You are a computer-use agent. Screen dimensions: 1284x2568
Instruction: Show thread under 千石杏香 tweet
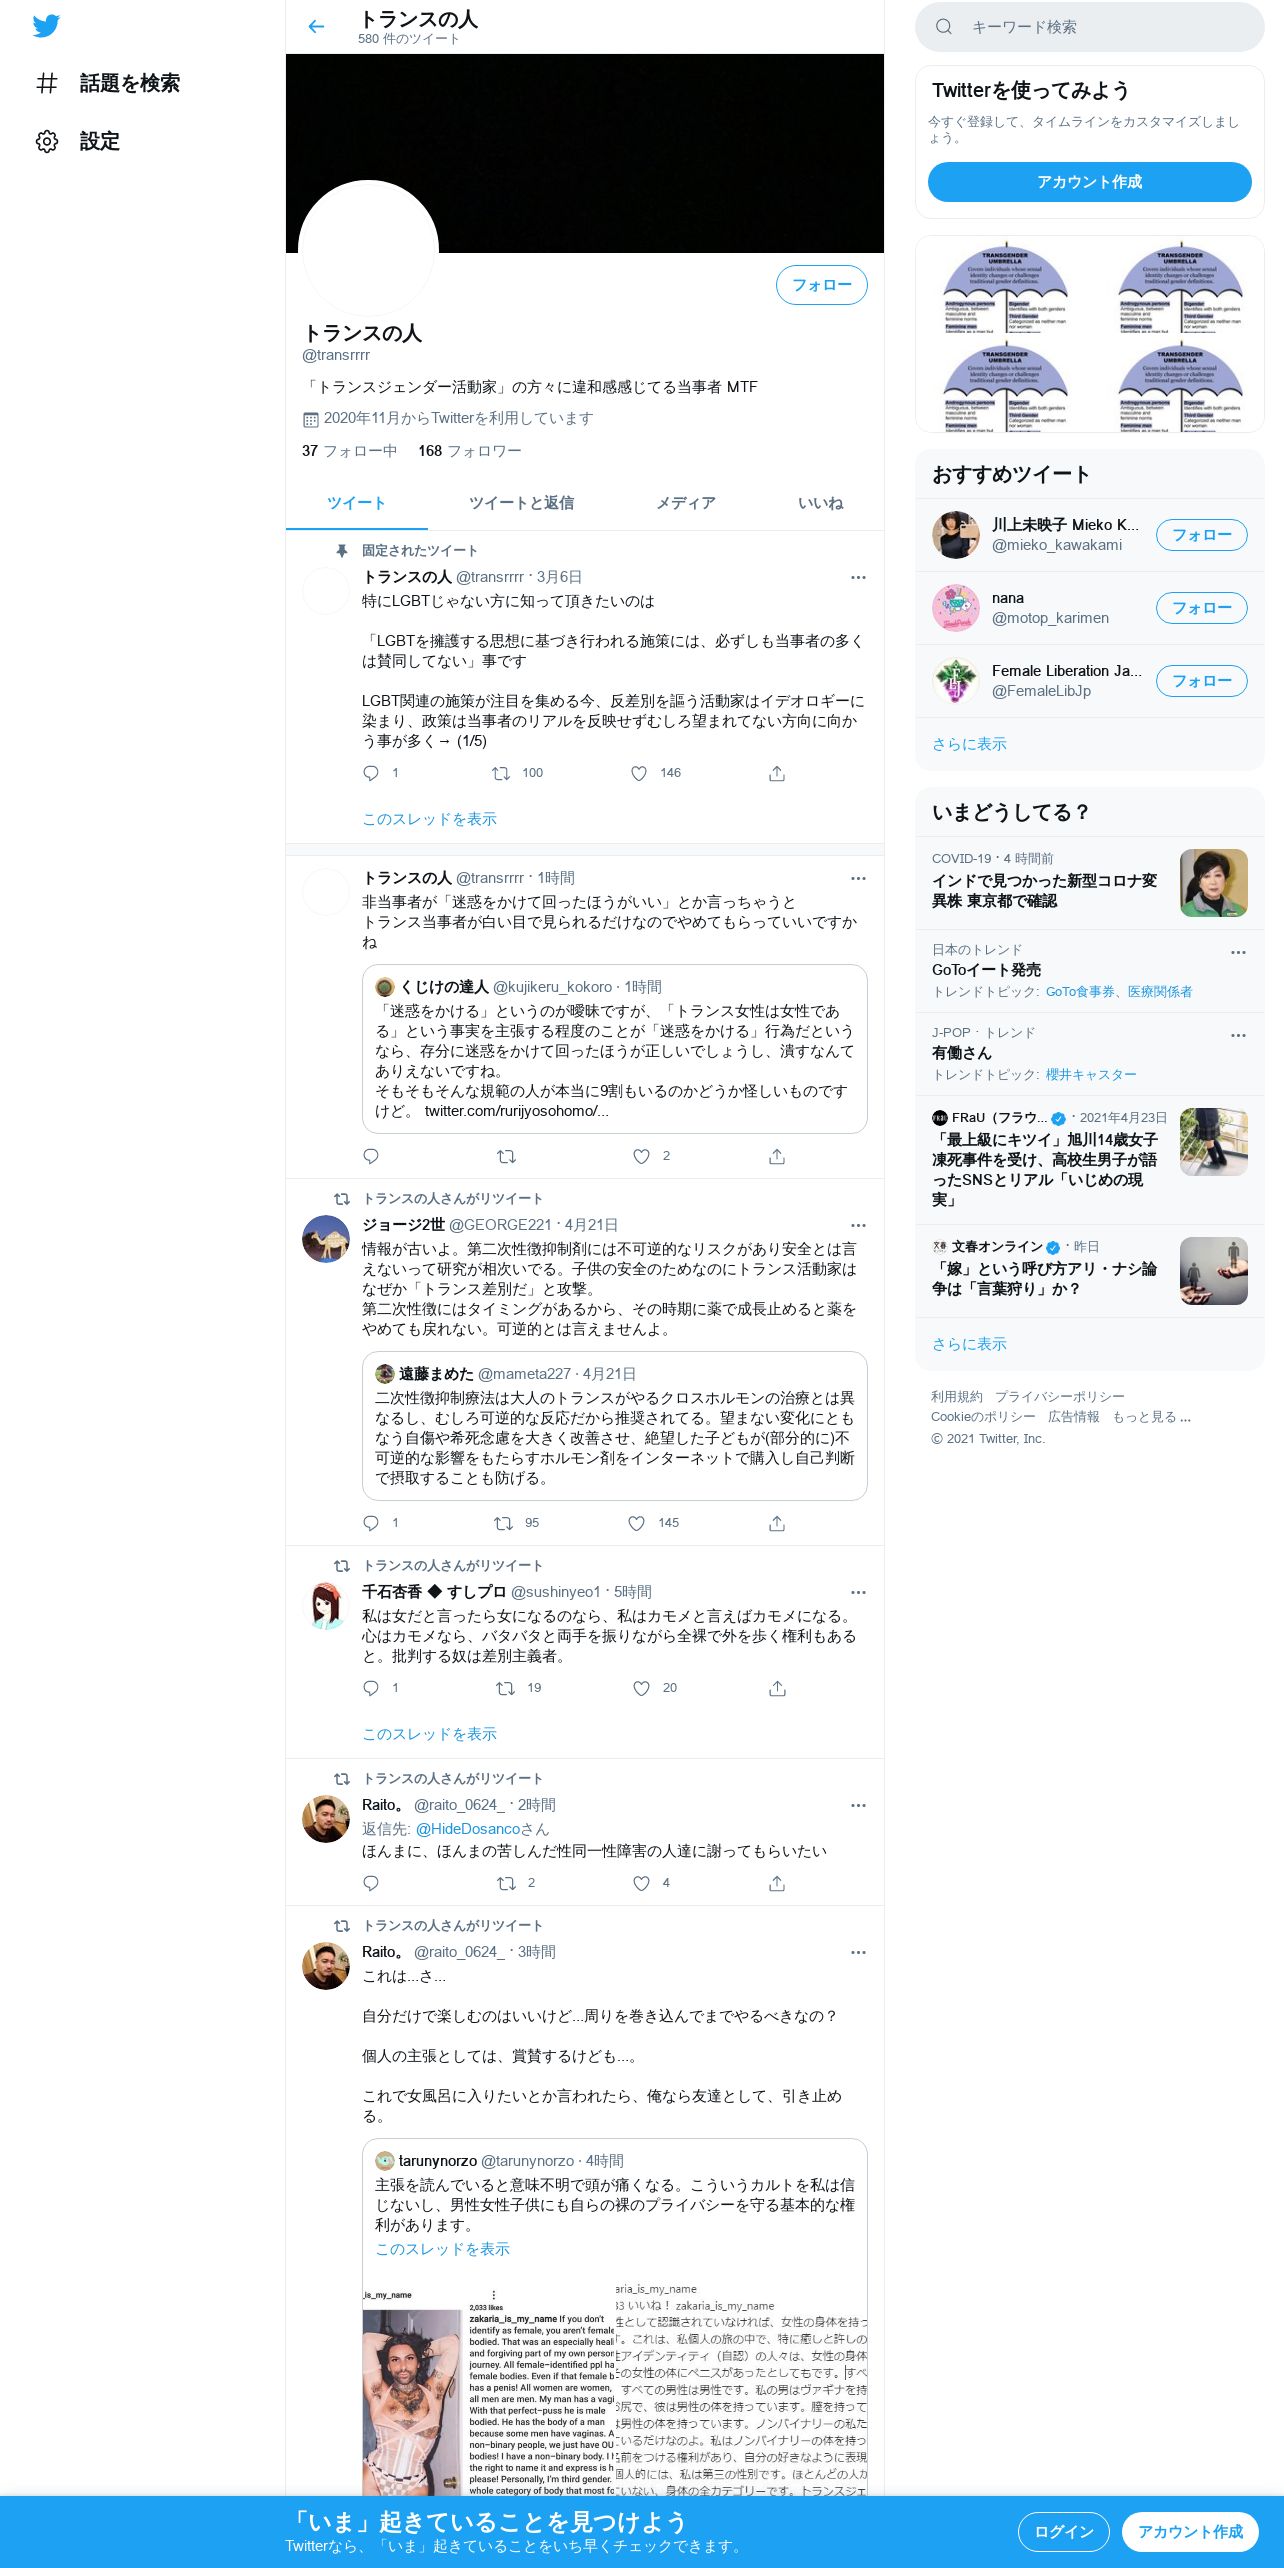pos(429,1734)
